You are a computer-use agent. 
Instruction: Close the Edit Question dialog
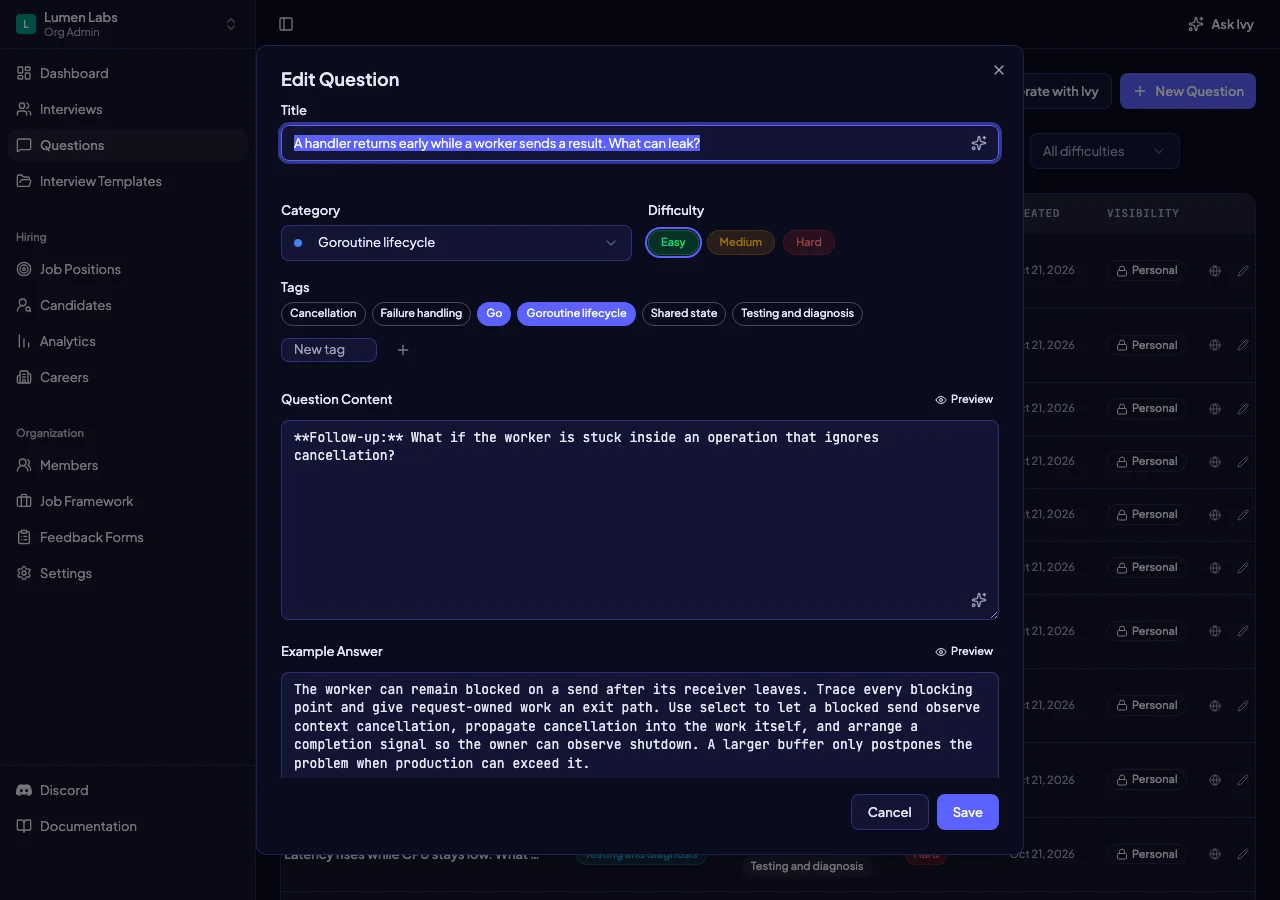tap(999, 70)
